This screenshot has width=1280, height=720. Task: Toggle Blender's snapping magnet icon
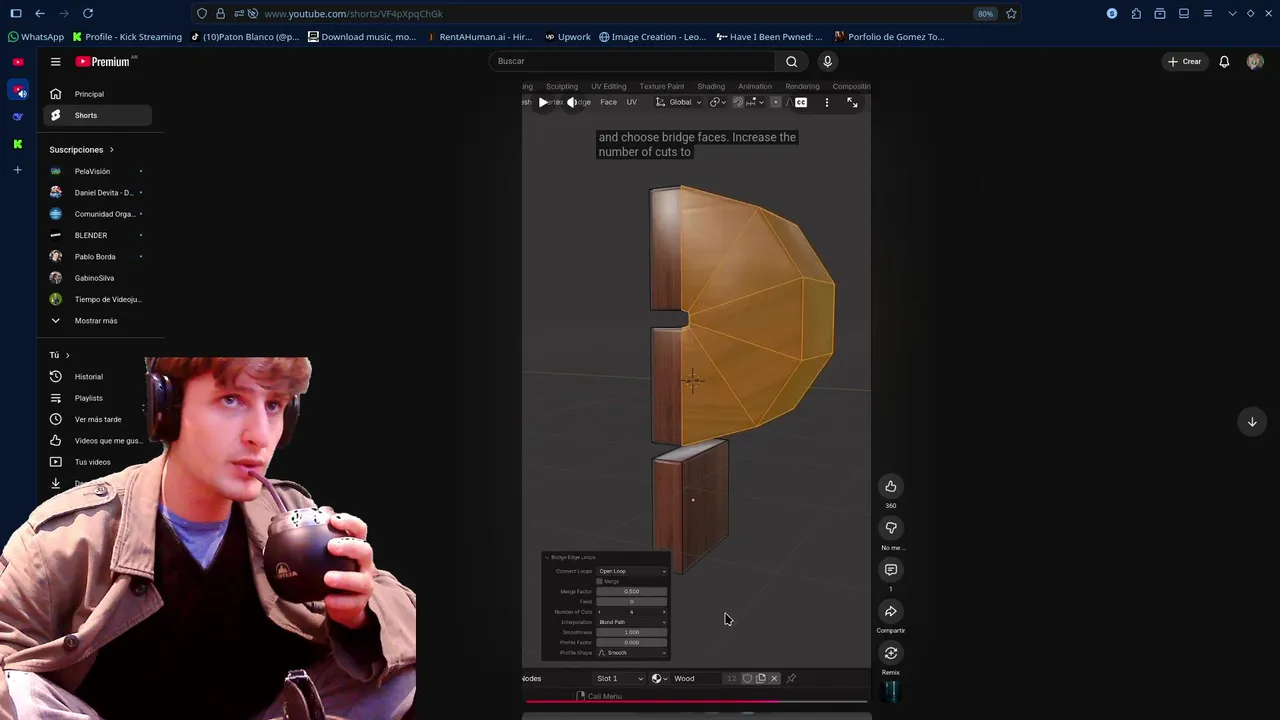[738, 102]
